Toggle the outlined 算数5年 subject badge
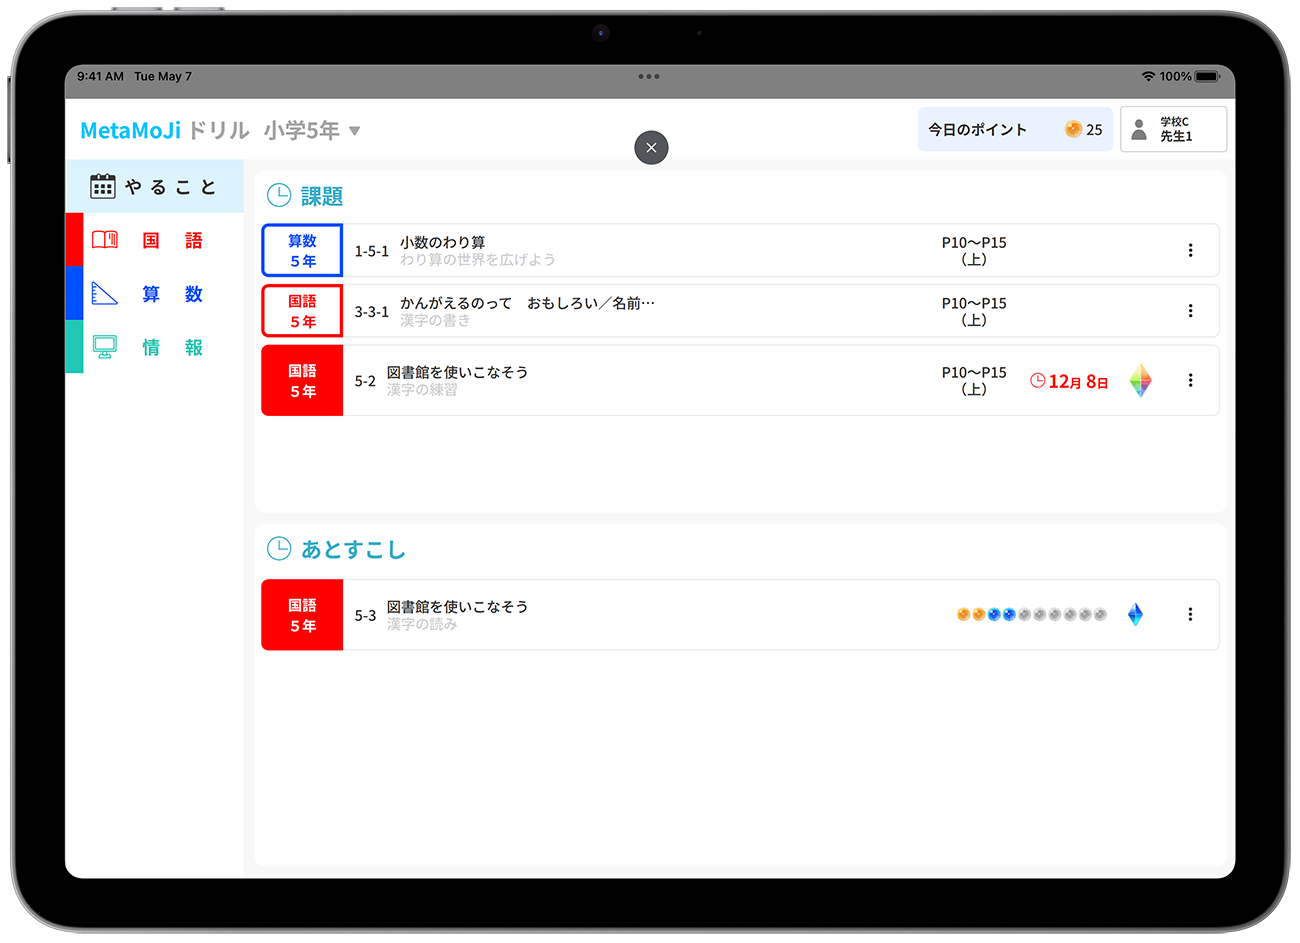The height and width of the screenshot is (943, 1300). pos(301,250)
